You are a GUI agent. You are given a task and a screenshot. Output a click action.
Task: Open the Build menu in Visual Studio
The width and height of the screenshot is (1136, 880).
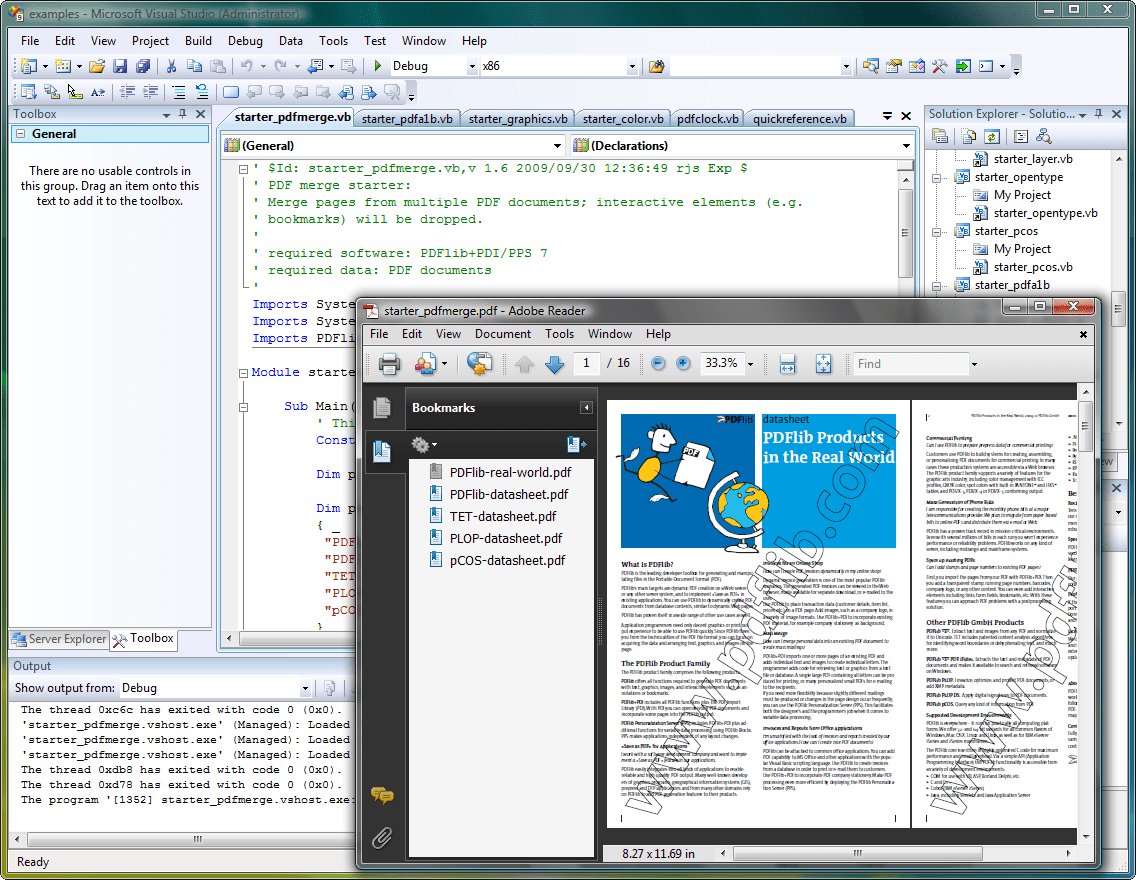pos(198,41)
